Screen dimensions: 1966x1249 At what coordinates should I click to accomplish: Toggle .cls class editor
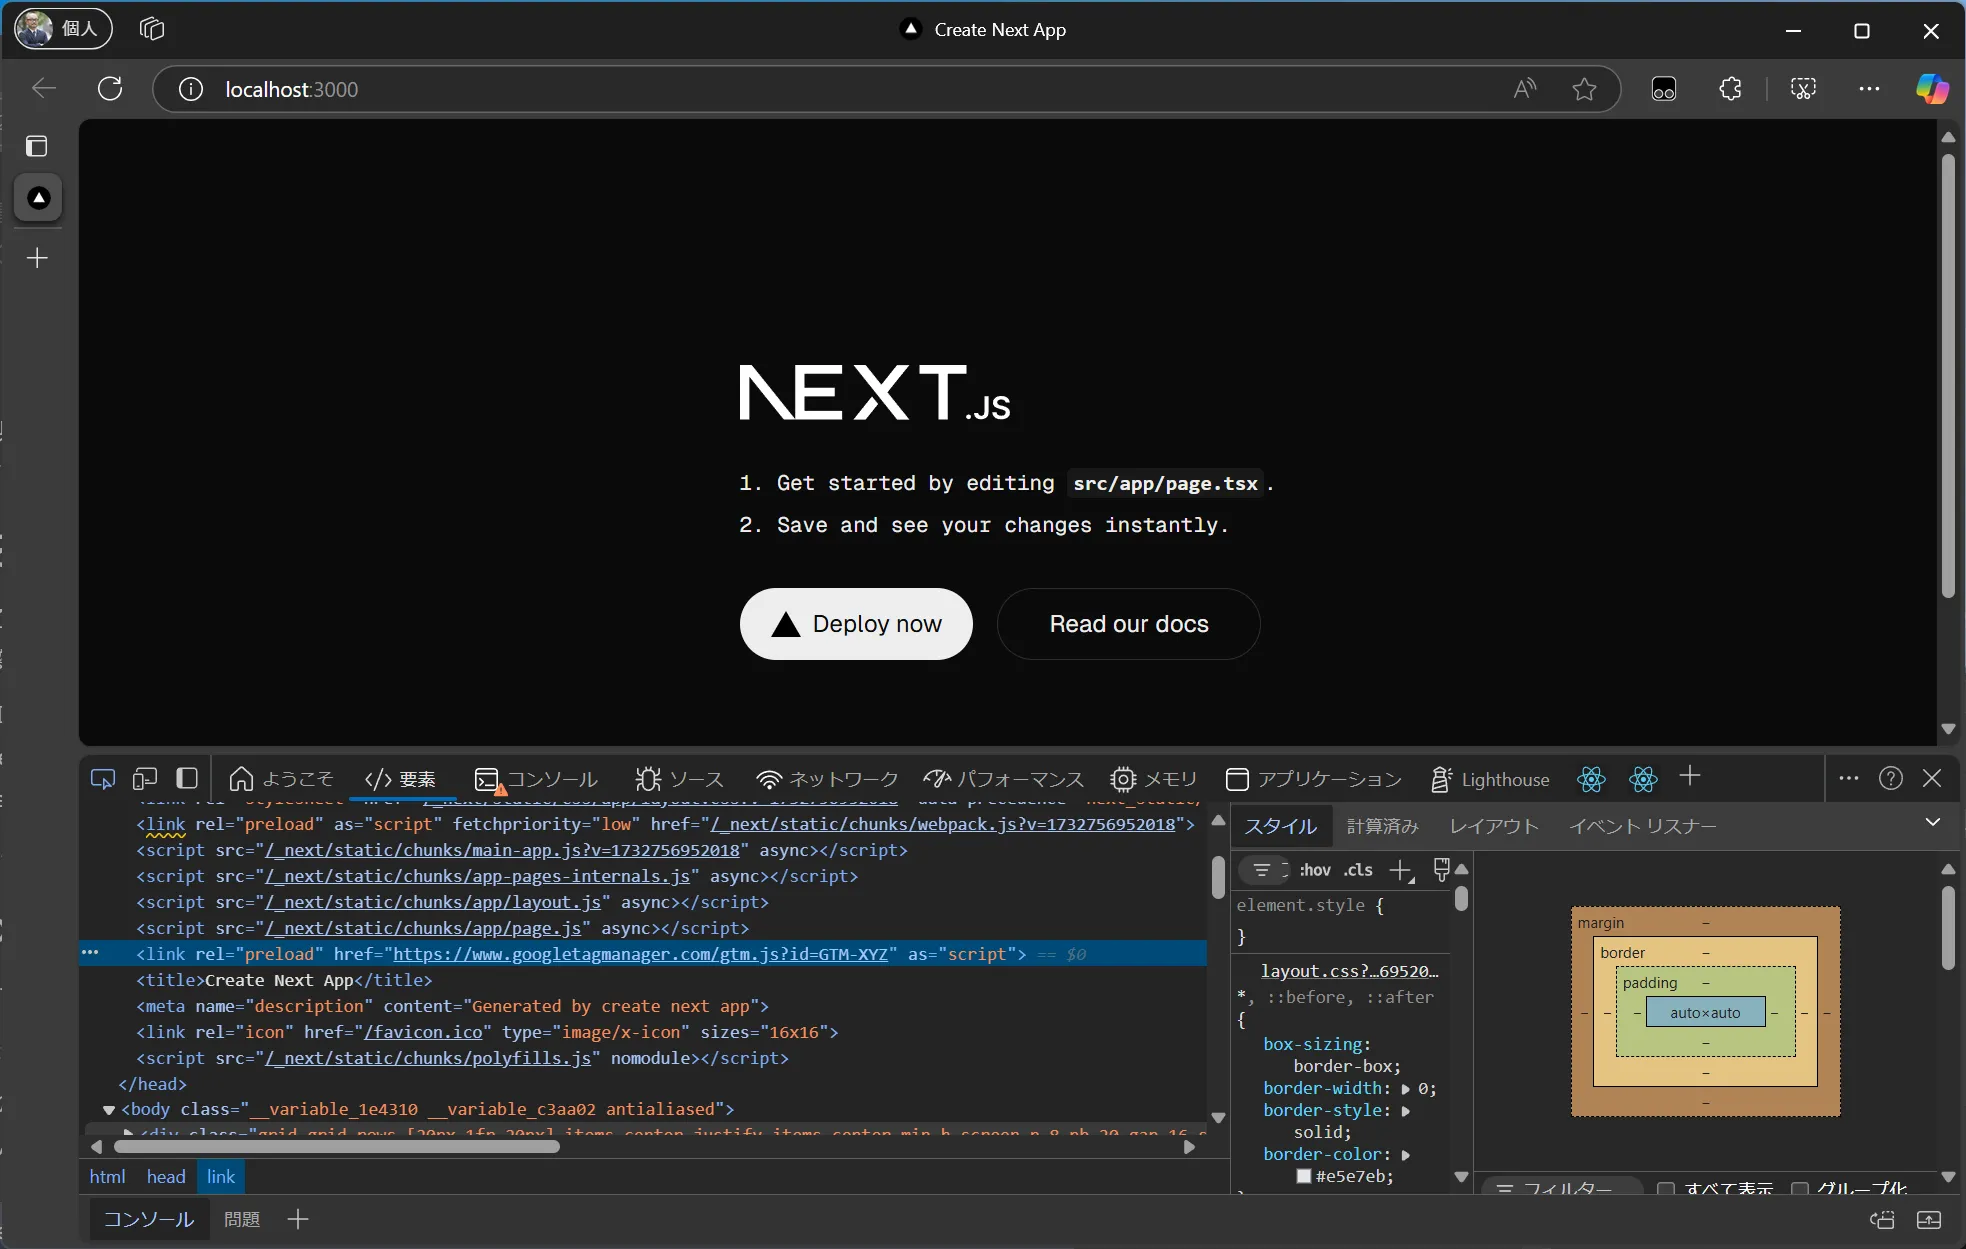point(1357,869)
